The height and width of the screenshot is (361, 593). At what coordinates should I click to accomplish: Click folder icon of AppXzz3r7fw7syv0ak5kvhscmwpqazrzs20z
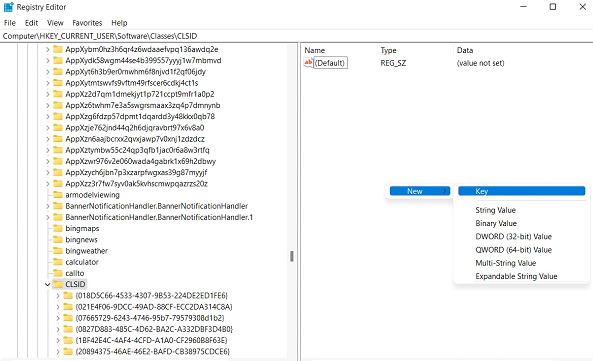pyautogui.click(x=57, y=184)
